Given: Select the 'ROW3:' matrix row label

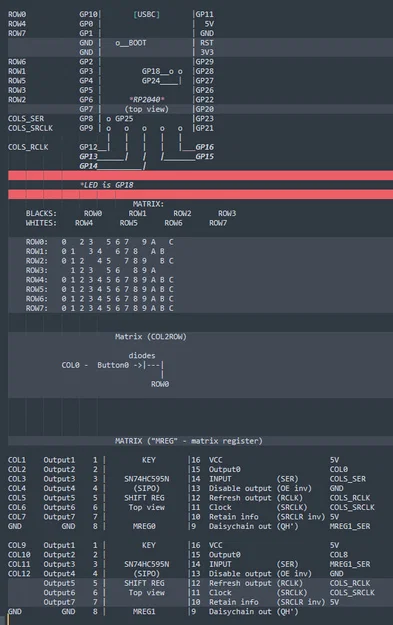Looking at the screenshot, I should tap(37, 271).
